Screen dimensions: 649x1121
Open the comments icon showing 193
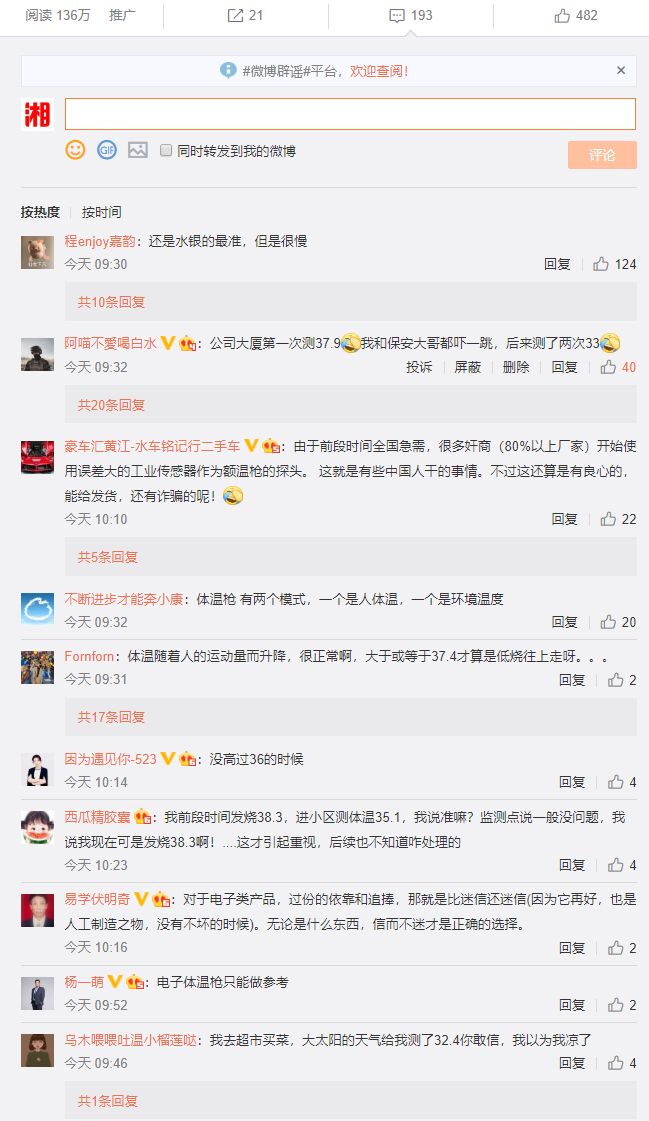point(397,15)
